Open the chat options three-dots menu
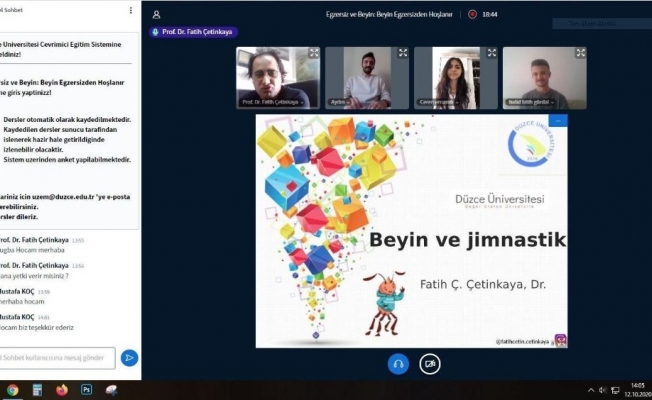 pyautogui.click(x=130, y=11)
